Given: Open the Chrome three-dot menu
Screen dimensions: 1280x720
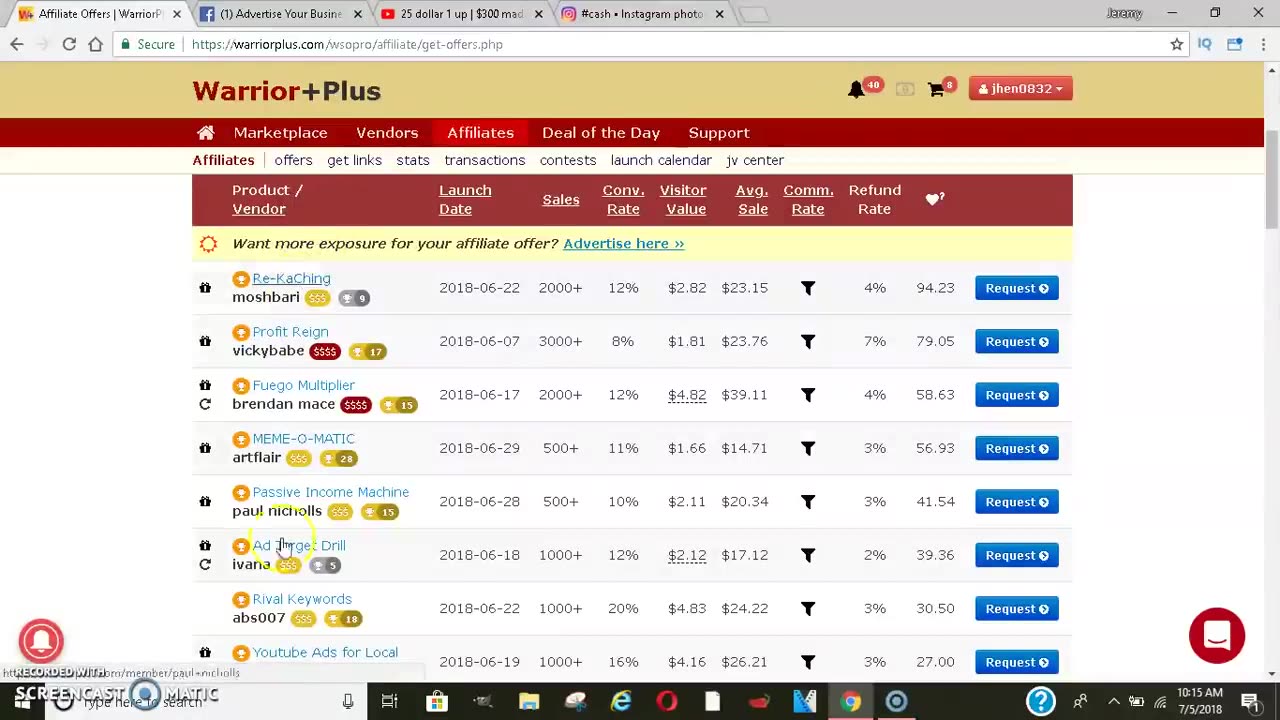Looking at the screenshot, I should point(1263,44).
